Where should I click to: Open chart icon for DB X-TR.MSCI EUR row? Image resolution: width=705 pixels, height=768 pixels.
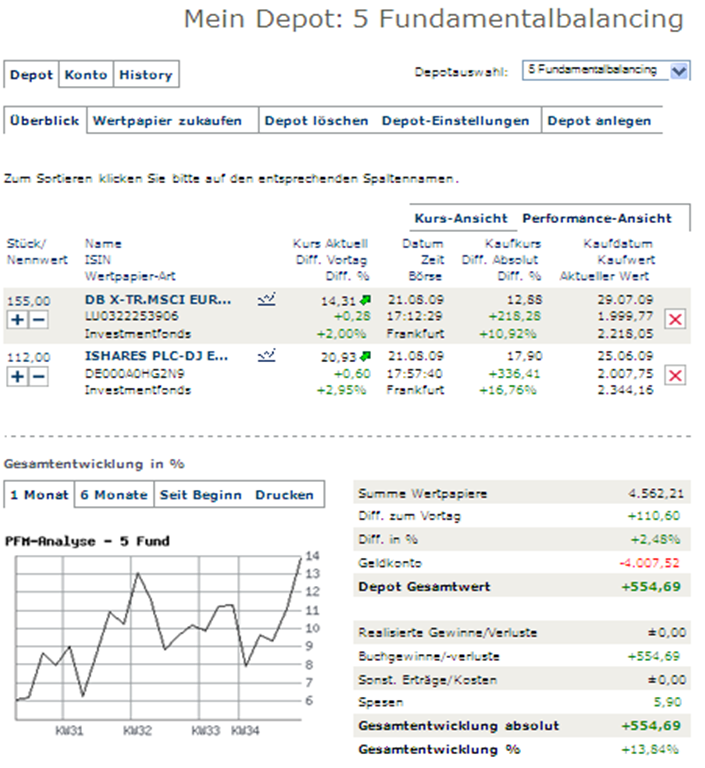pyautogui.click(x=267, y=299)
